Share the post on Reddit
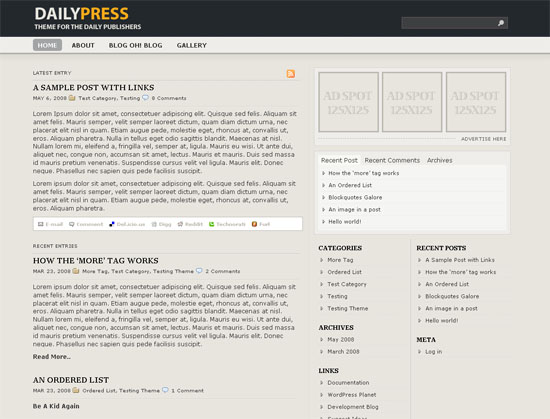The image size is (550, 419). (x=190, y=224)
